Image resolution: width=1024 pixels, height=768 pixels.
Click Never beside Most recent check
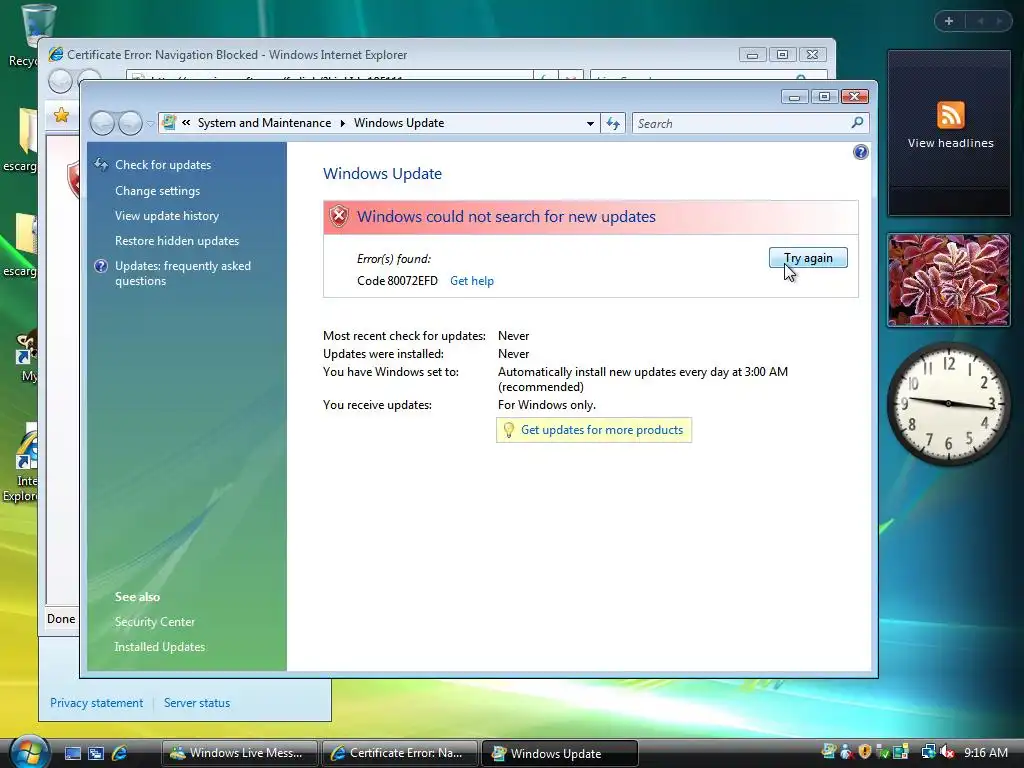click(x=513, y=336)
